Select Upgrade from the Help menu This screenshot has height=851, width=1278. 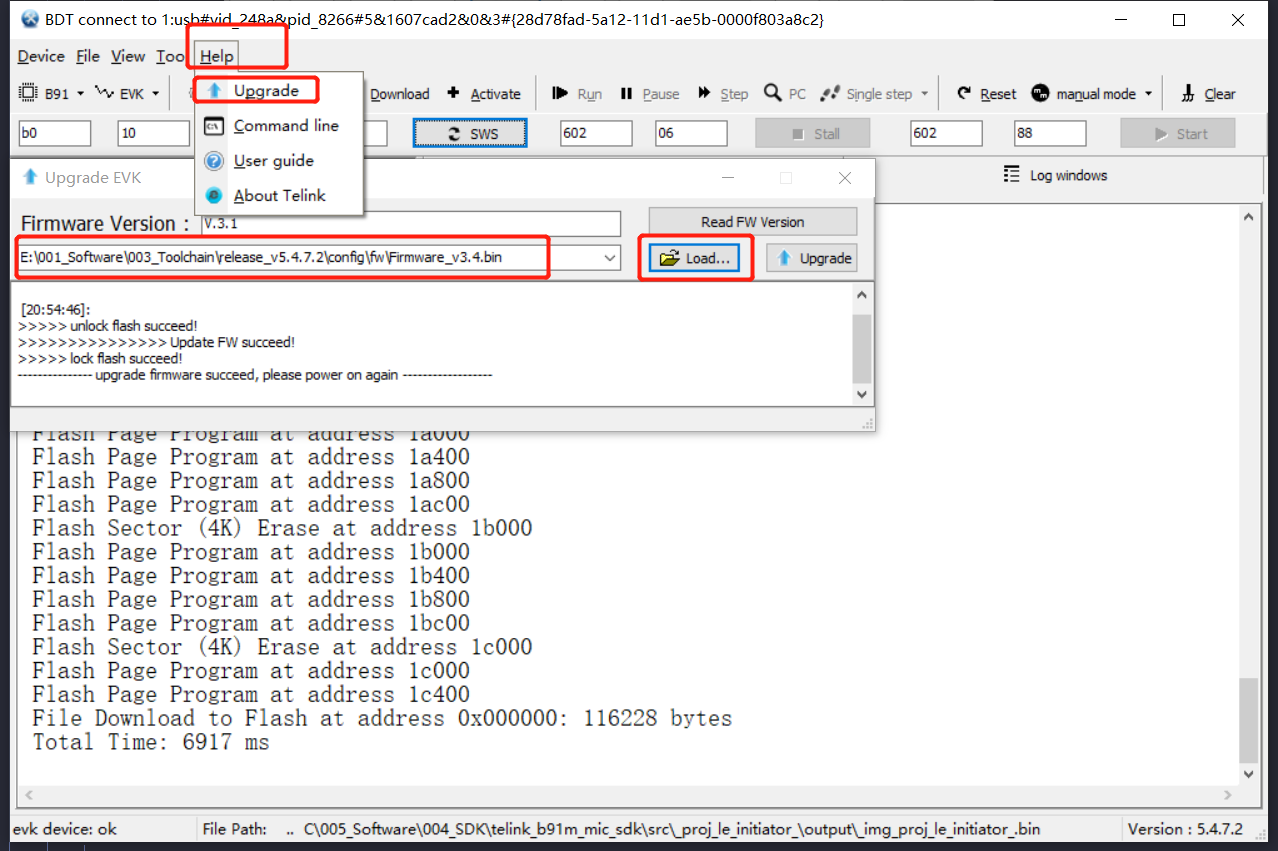(265, 91)
